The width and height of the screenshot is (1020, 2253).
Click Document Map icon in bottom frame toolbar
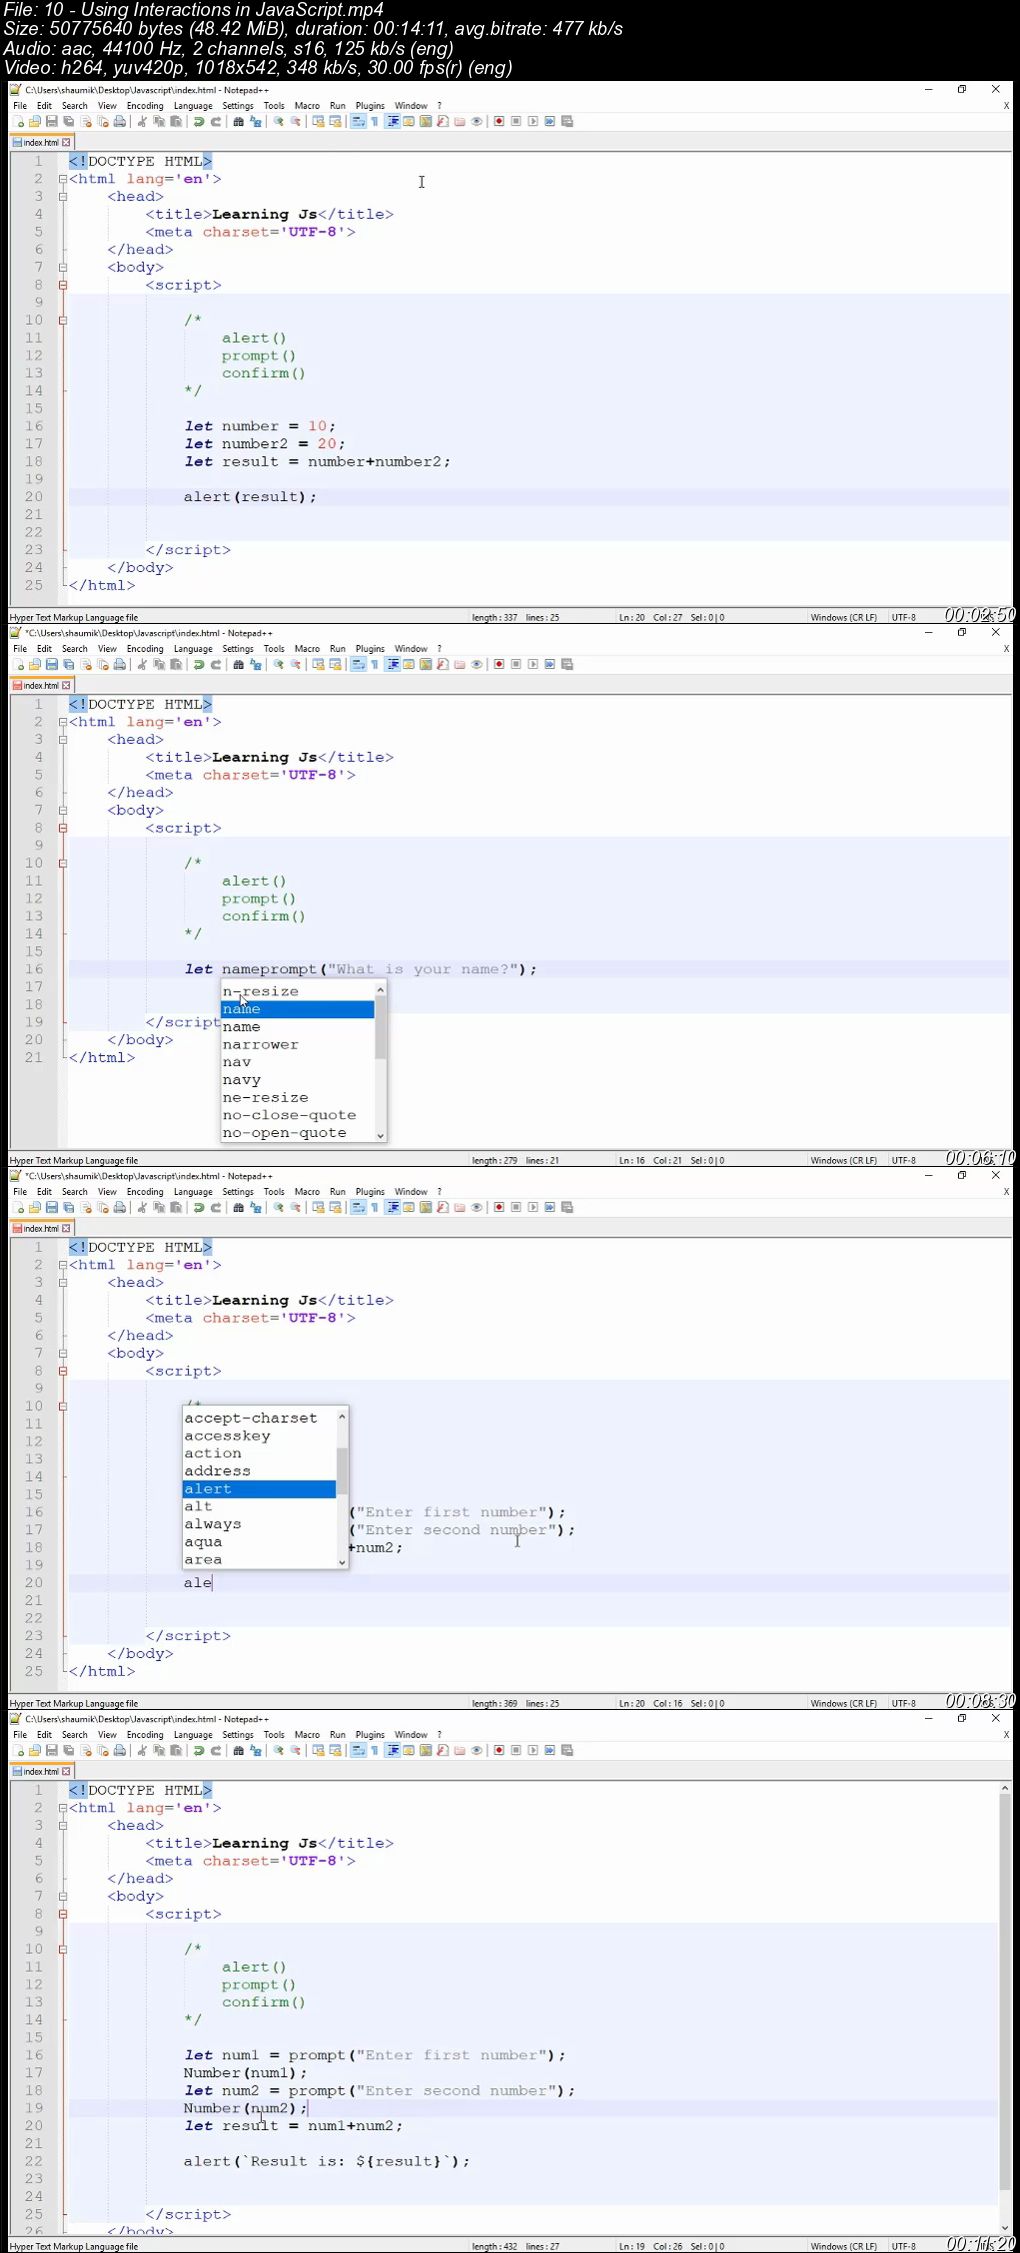(425, 1751)
